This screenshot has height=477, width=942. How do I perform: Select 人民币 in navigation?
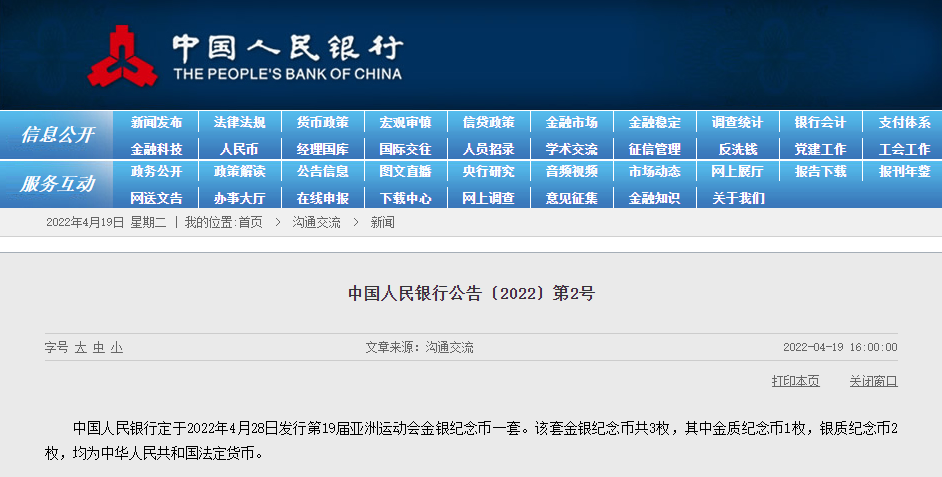[x=239, y=149]
